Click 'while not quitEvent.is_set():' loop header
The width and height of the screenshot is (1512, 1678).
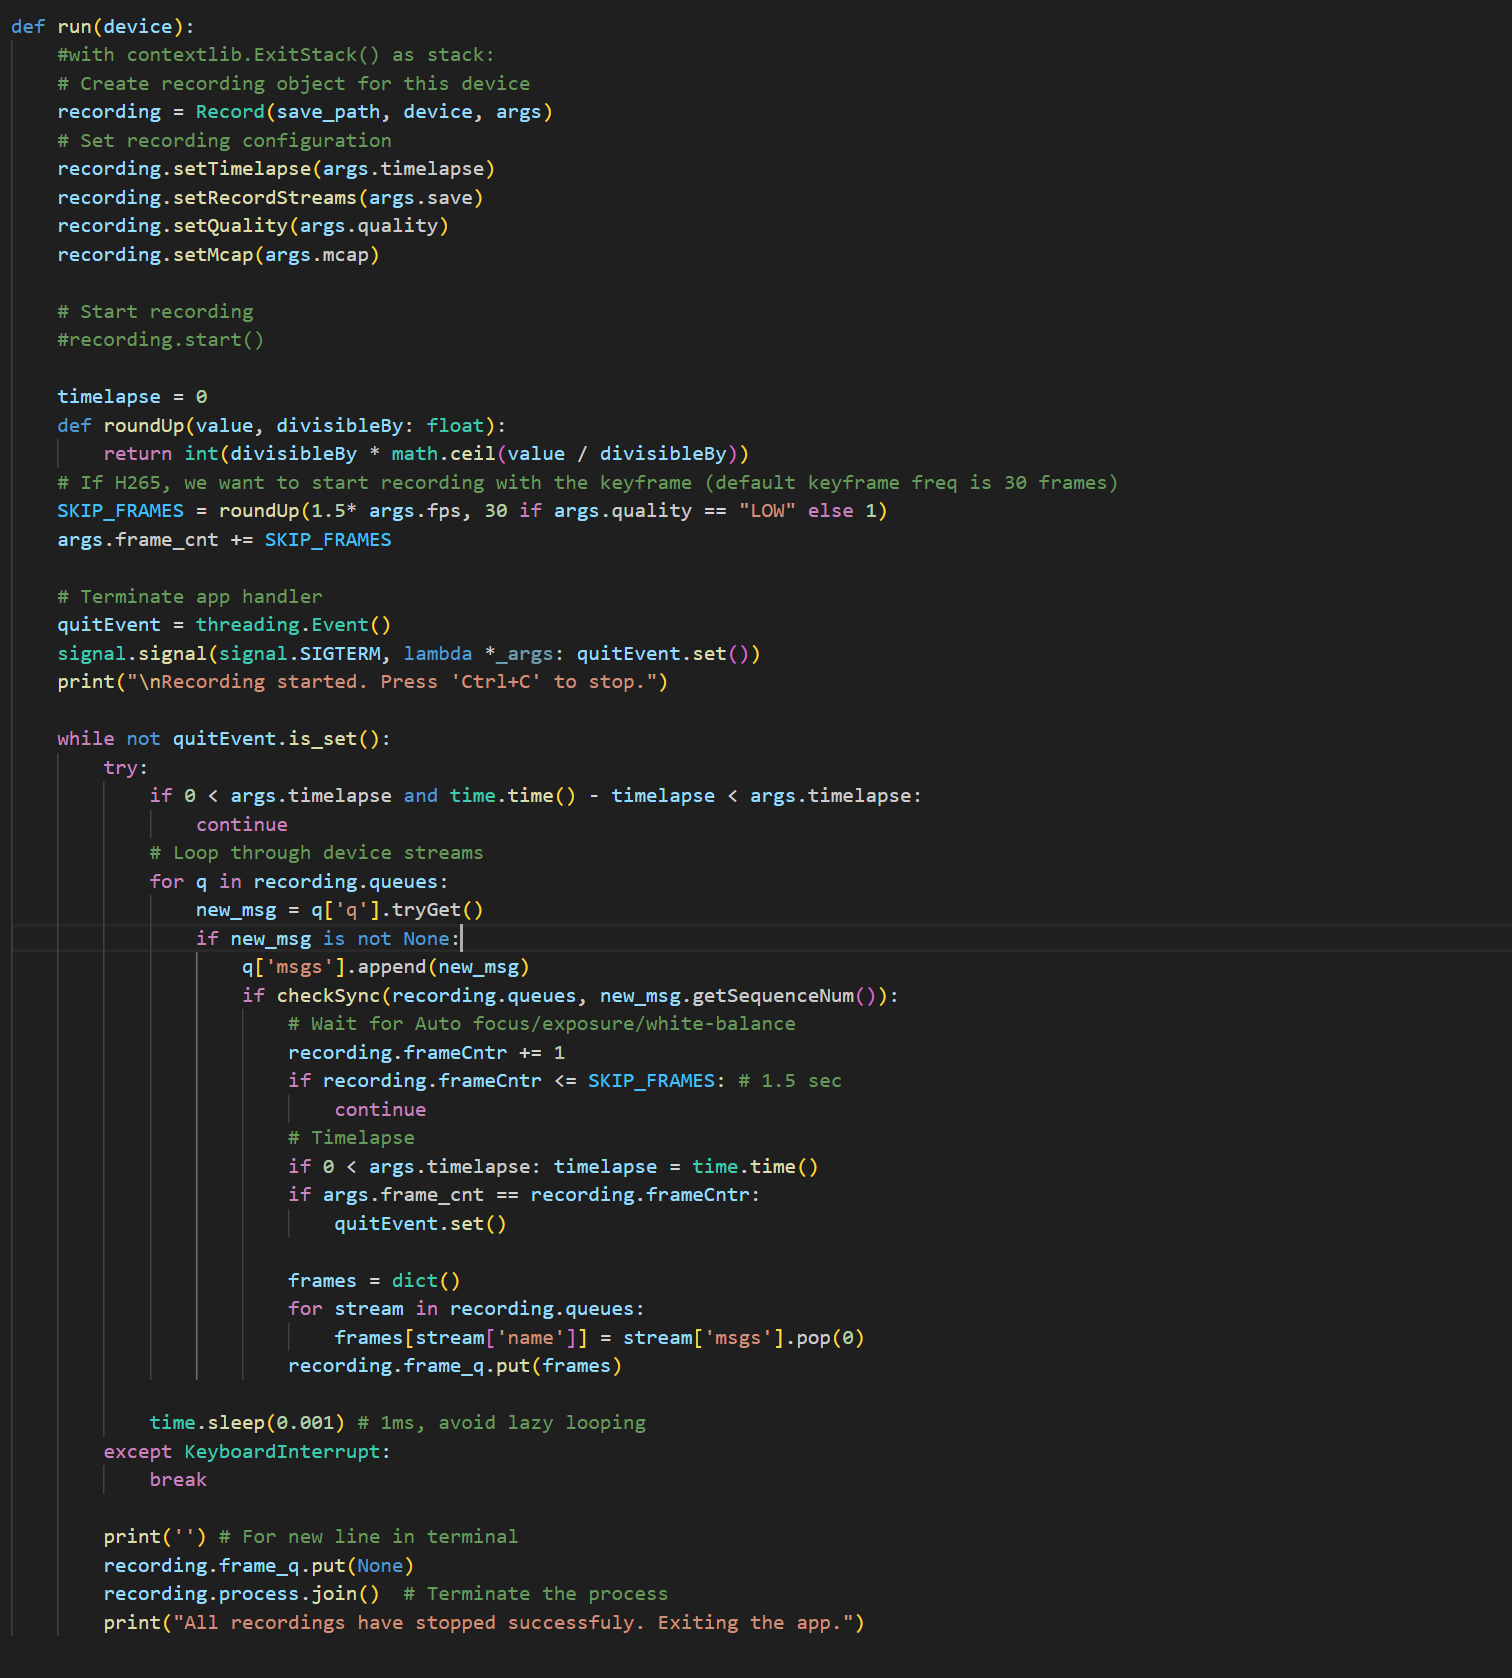pos(223,739)
